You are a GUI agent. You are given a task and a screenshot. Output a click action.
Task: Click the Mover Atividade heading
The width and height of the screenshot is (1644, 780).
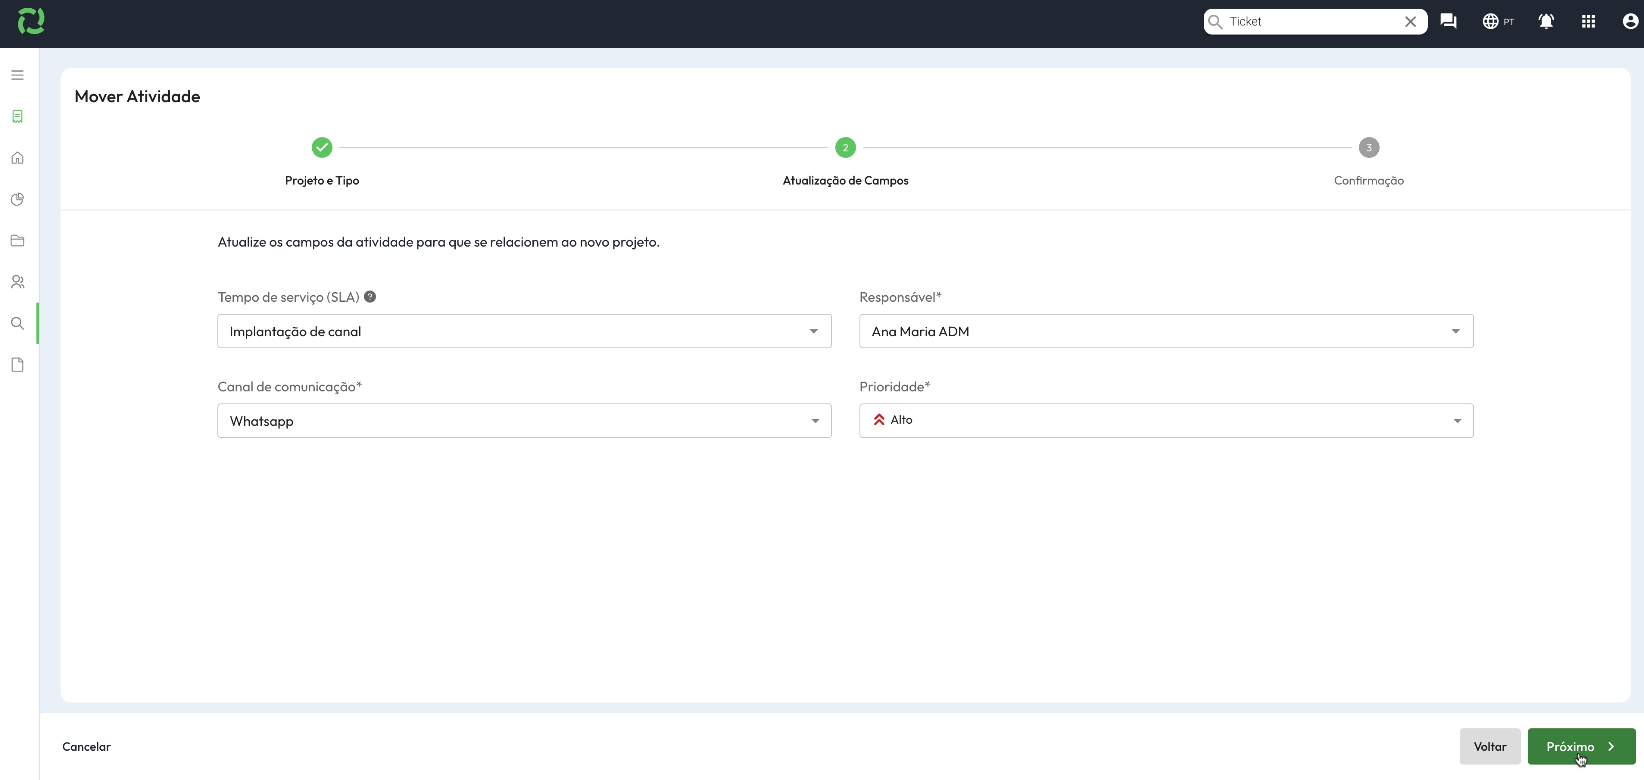pyautogui.click(x=137, y=97)
